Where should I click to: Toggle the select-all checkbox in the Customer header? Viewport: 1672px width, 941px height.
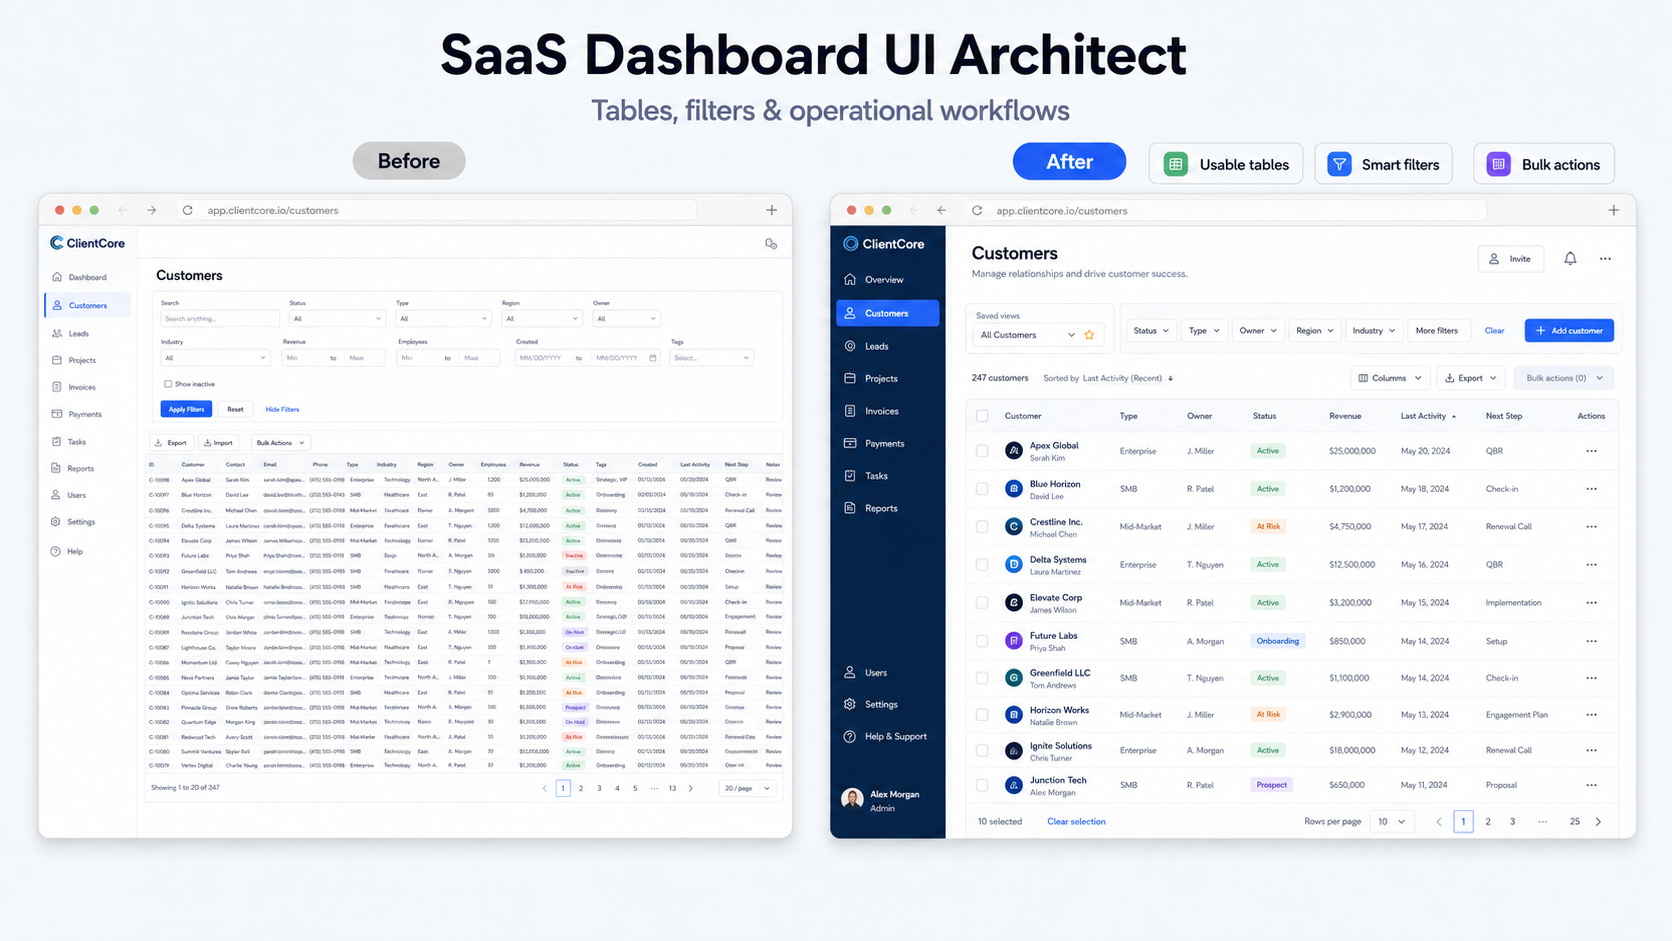pos(982,416)
